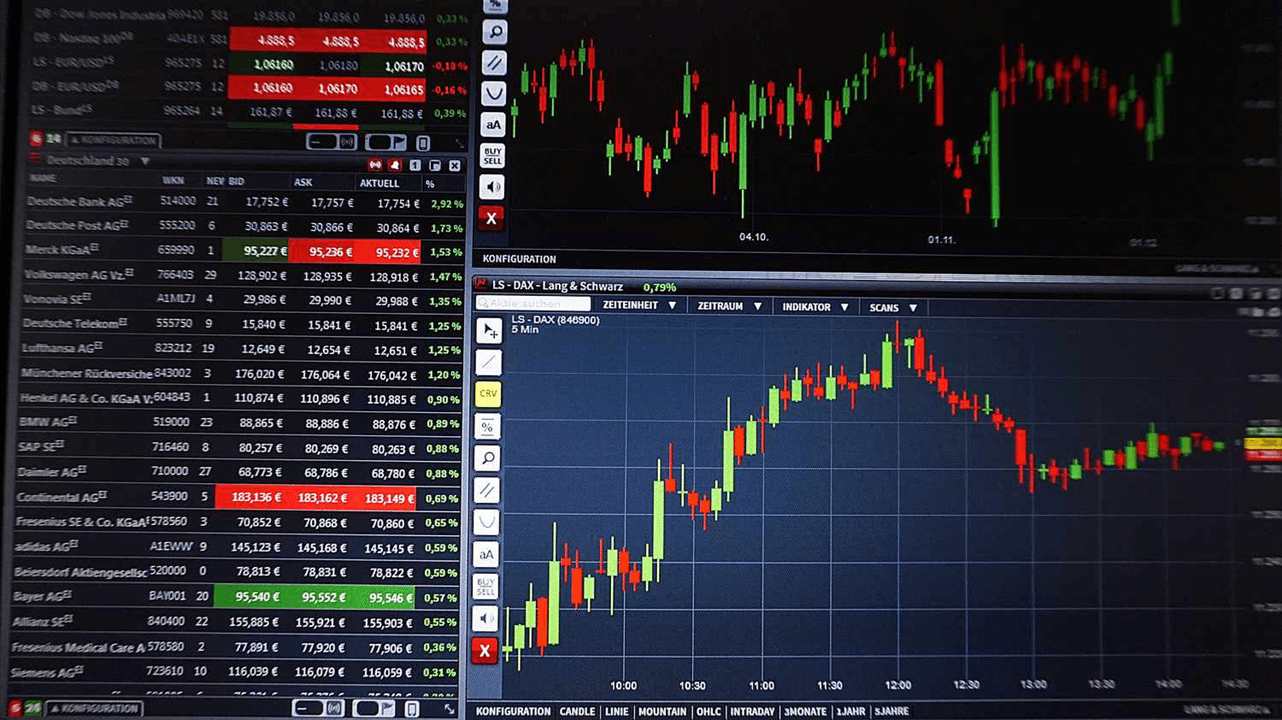Click the red X tool in DAX chart toolbar
Viewport: 1282px width, 720px height.
pyautogui.click(x=485, y=651)
